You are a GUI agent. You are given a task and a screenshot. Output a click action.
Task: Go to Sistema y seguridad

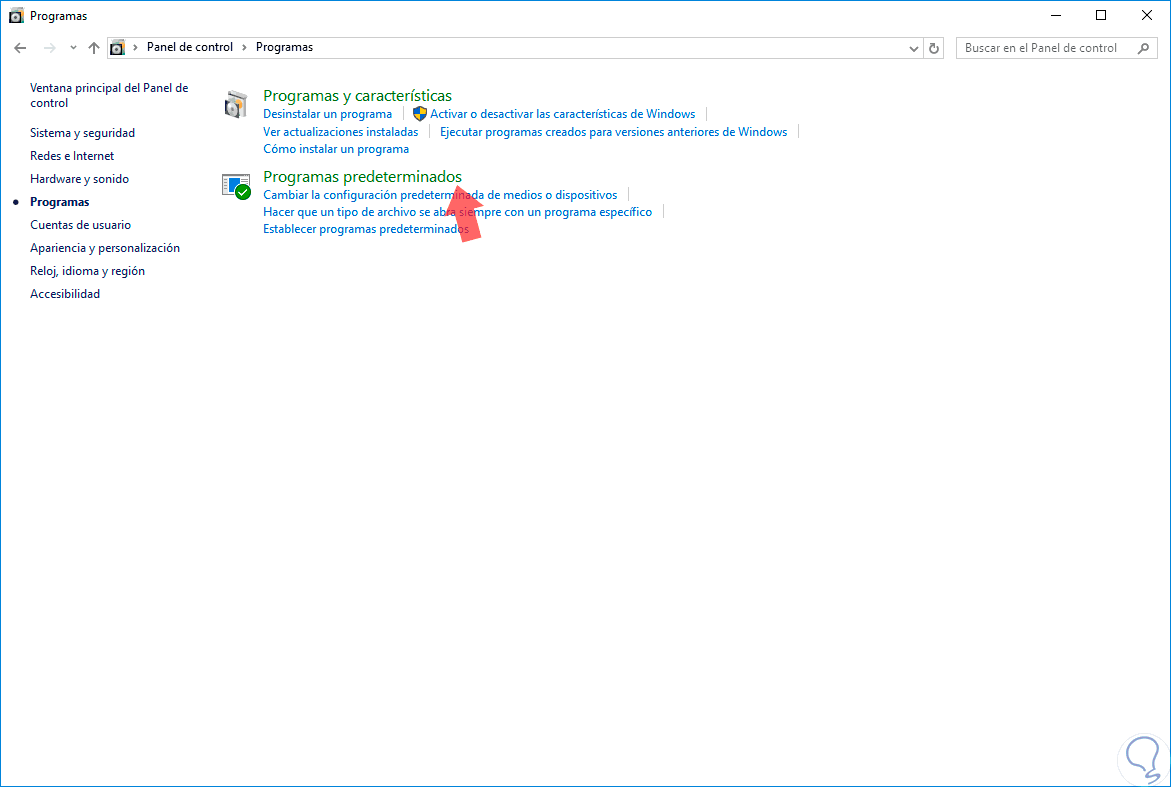click(x=82, y=133)
